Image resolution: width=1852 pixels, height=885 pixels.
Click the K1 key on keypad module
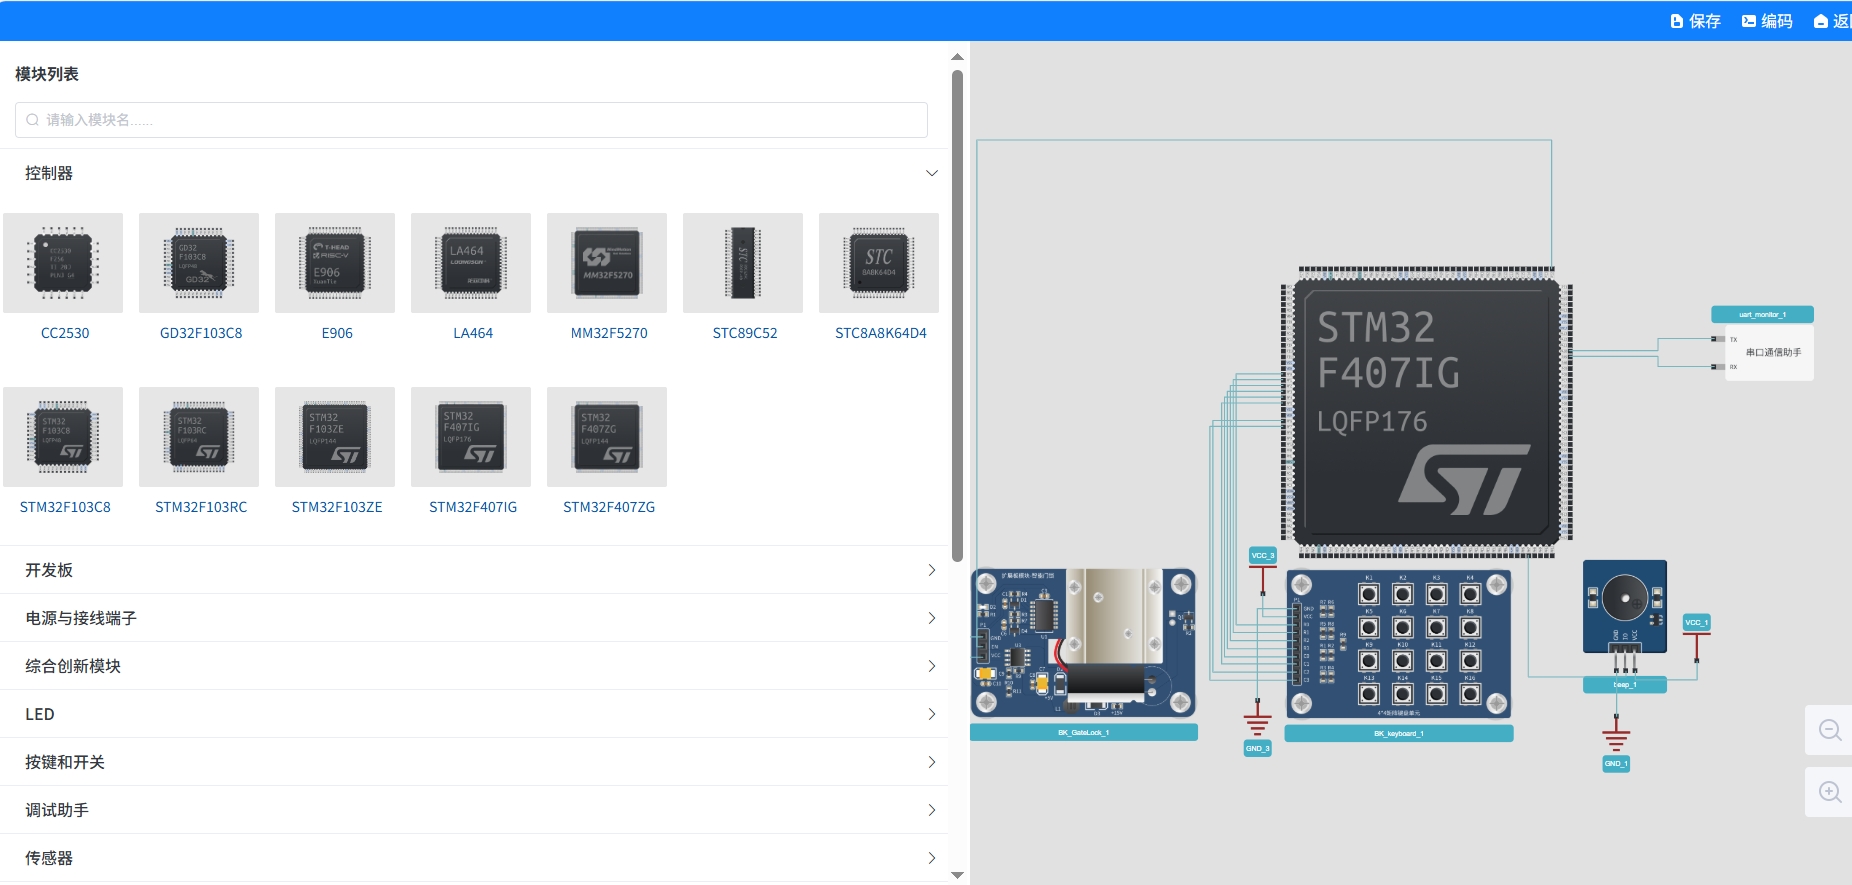click(1369, 594)
